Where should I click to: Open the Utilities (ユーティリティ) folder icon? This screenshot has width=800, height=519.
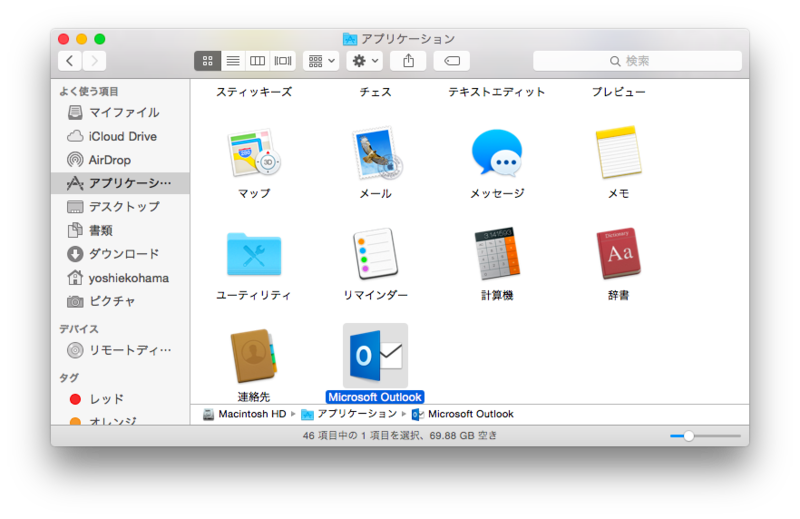coord(254,254)
